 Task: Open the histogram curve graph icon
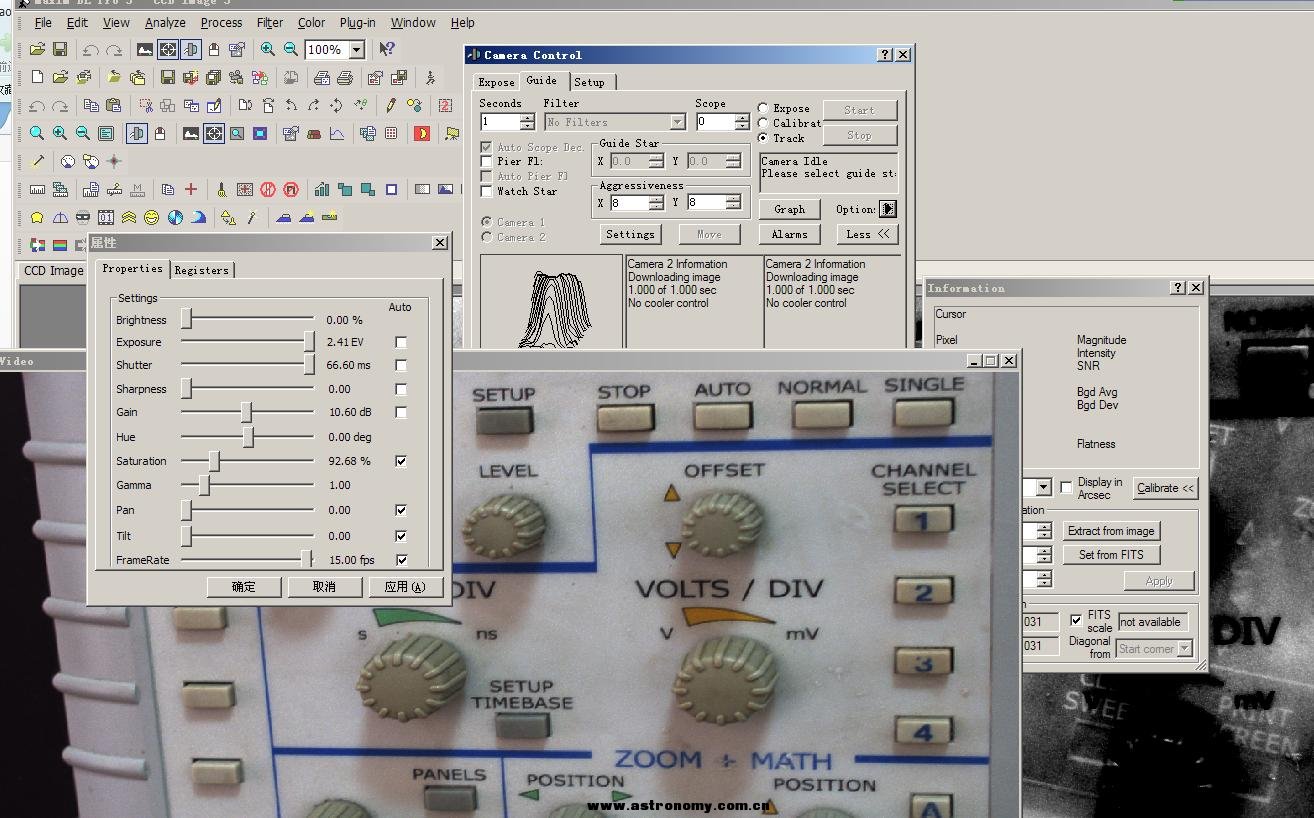click(x=337, y=133)
